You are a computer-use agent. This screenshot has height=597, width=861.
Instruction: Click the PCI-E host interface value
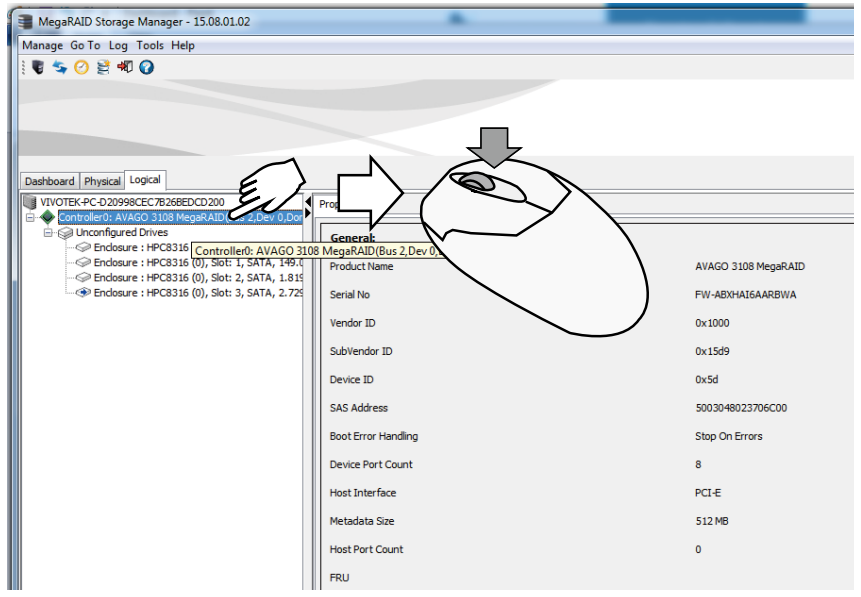708,493
